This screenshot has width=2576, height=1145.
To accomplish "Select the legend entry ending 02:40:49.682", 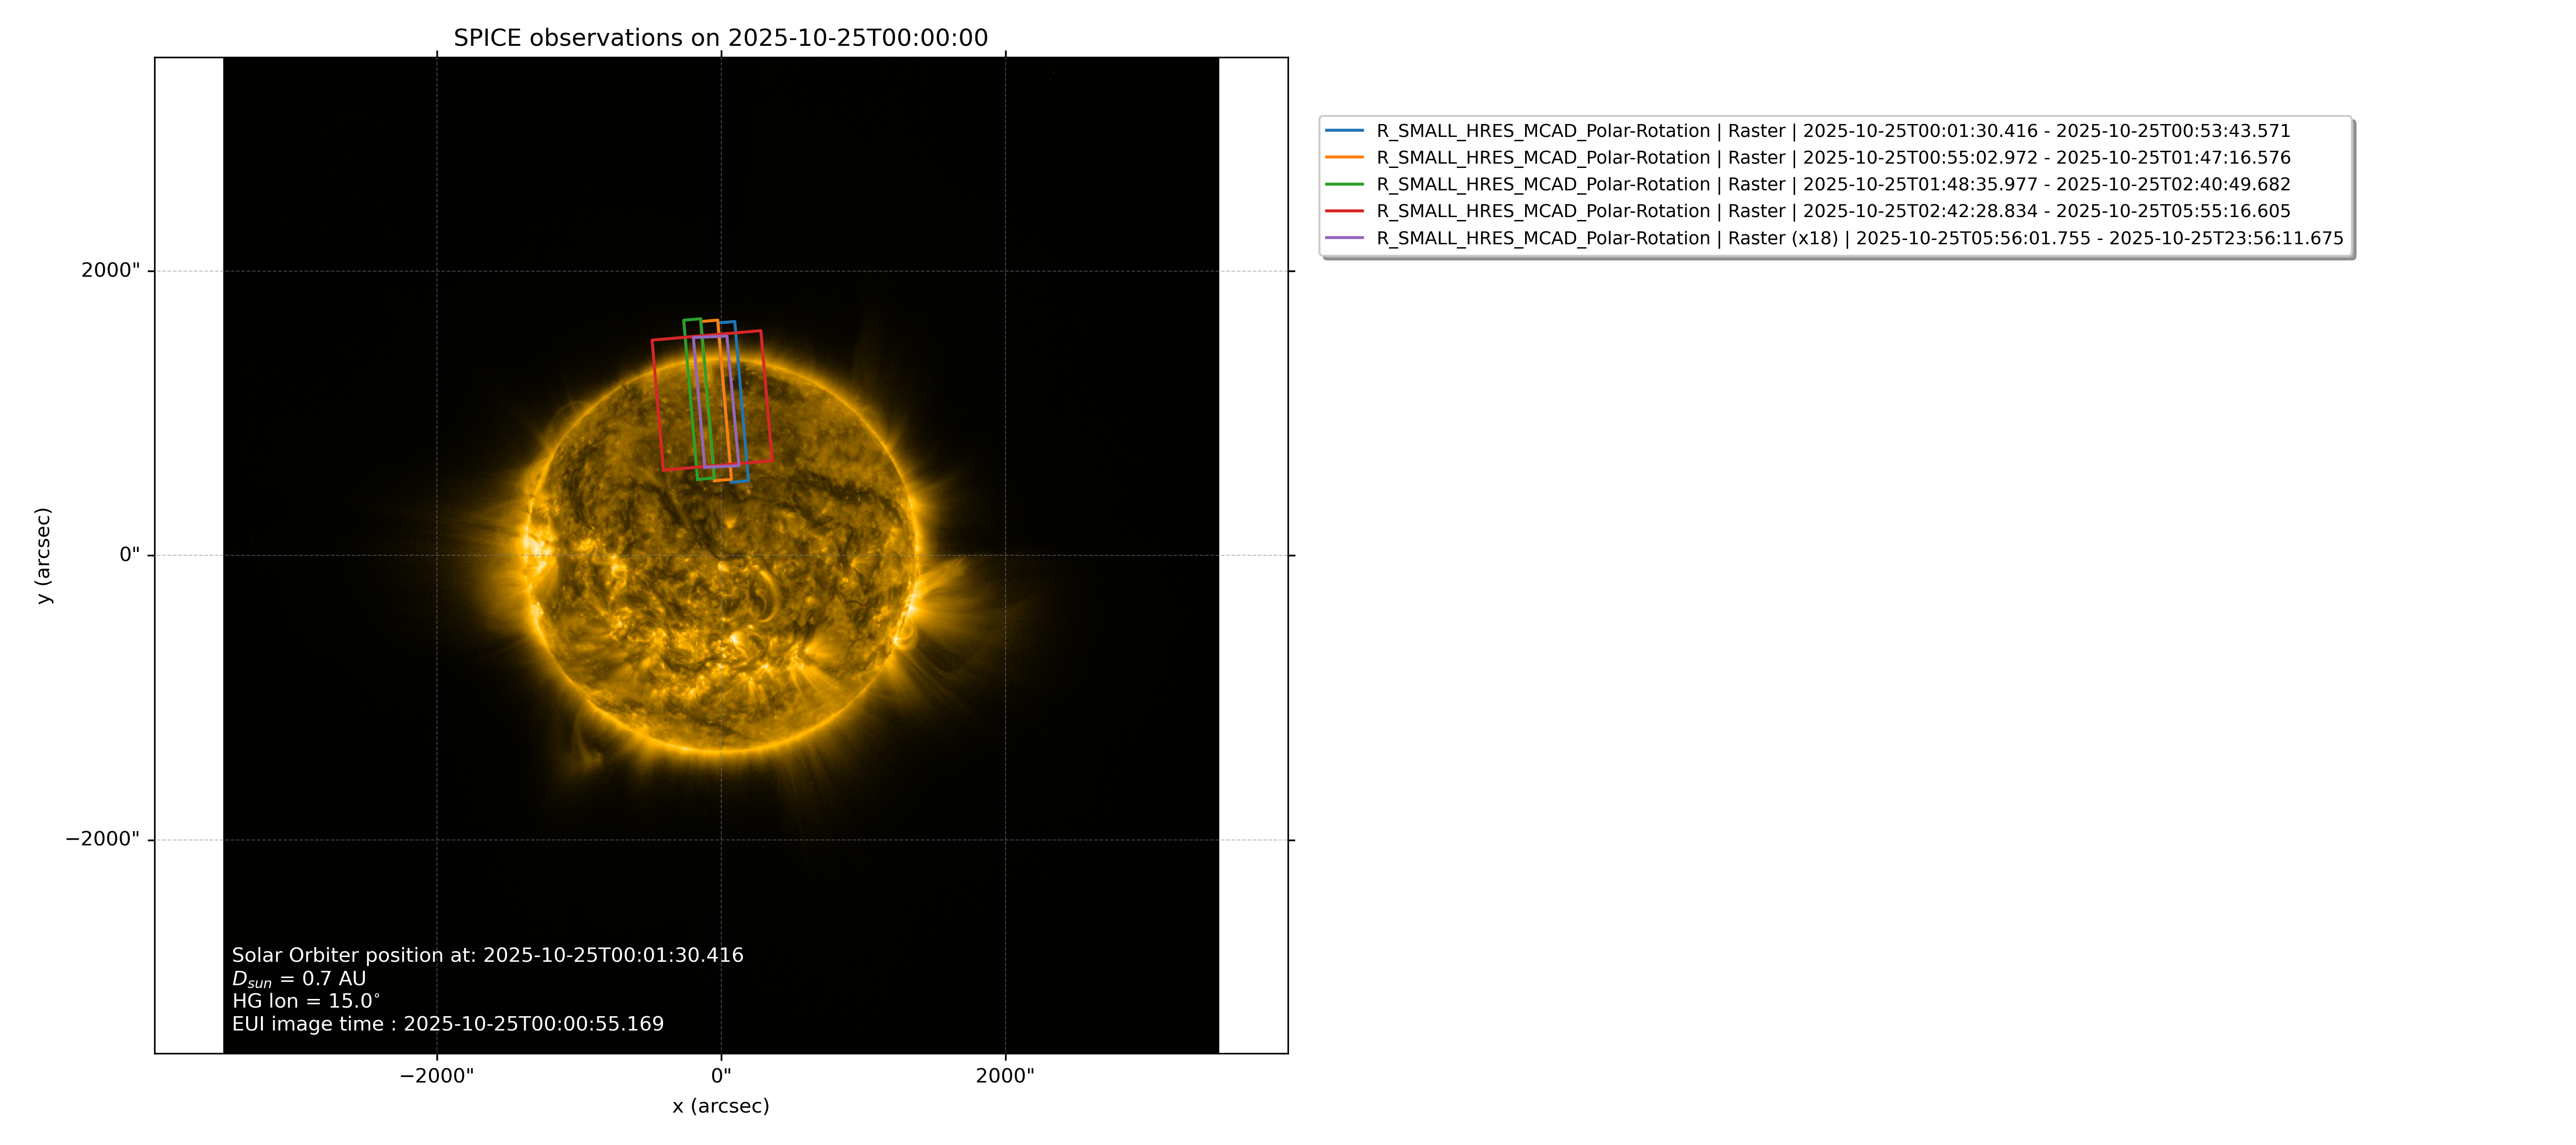I will pyautogui.click(x=1833, y=185).
